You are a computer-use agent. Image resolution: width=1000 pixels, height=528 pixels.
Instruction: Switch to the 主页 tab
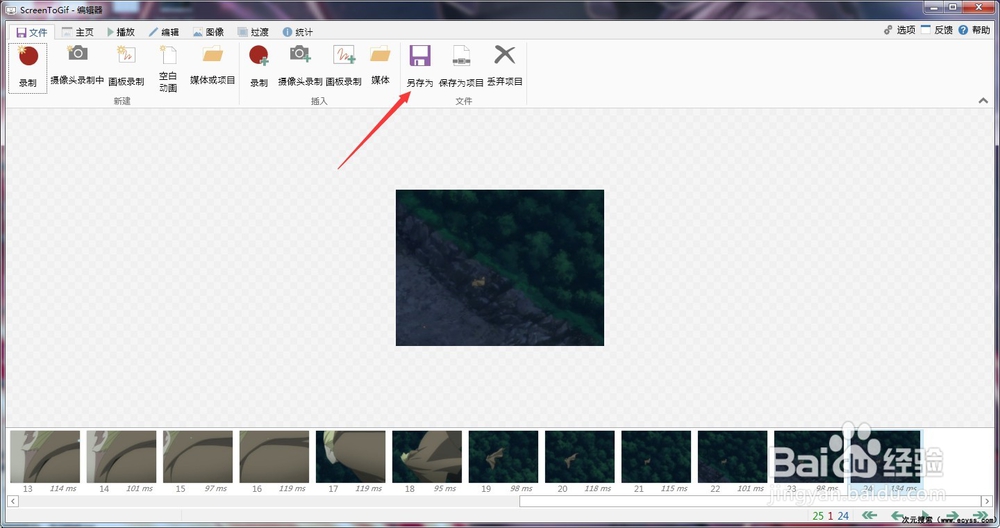coord(78,32)
